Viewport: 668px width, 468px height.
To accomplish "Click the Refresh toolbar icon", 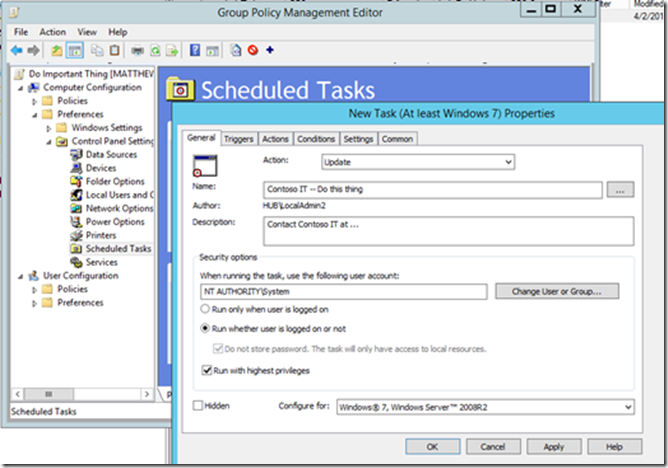I will point(155,51).
